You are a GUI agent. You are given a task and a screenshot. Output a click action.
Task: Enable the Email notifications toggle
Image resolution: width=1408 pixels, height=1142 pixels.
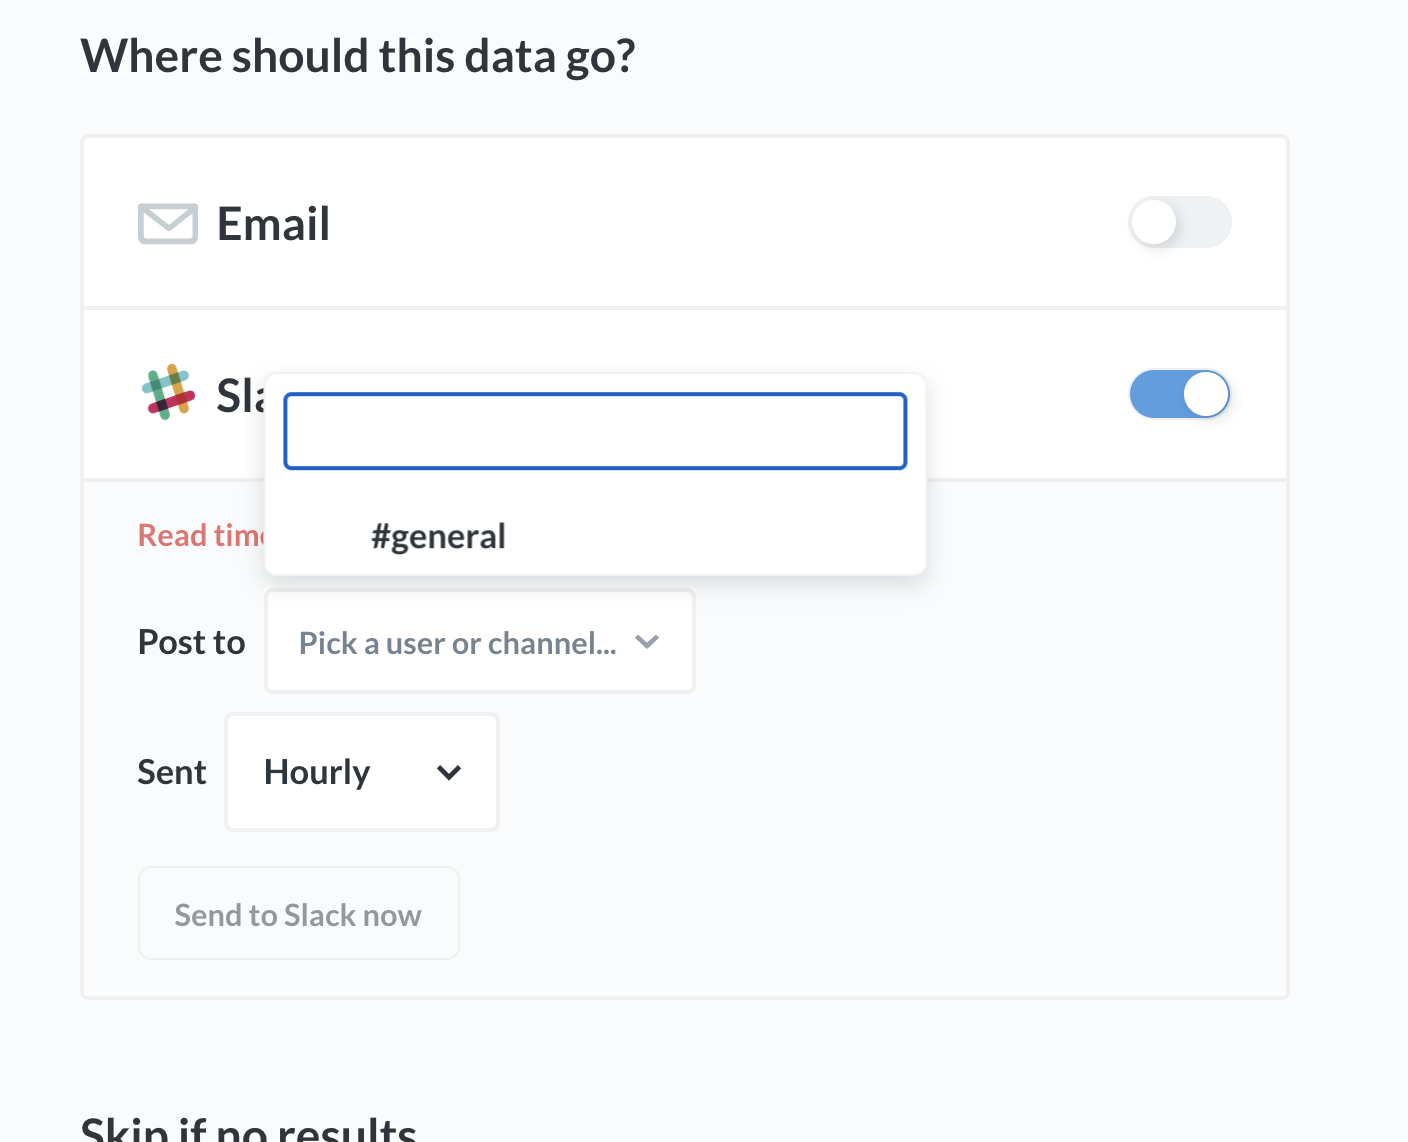tap(1180, 222)
